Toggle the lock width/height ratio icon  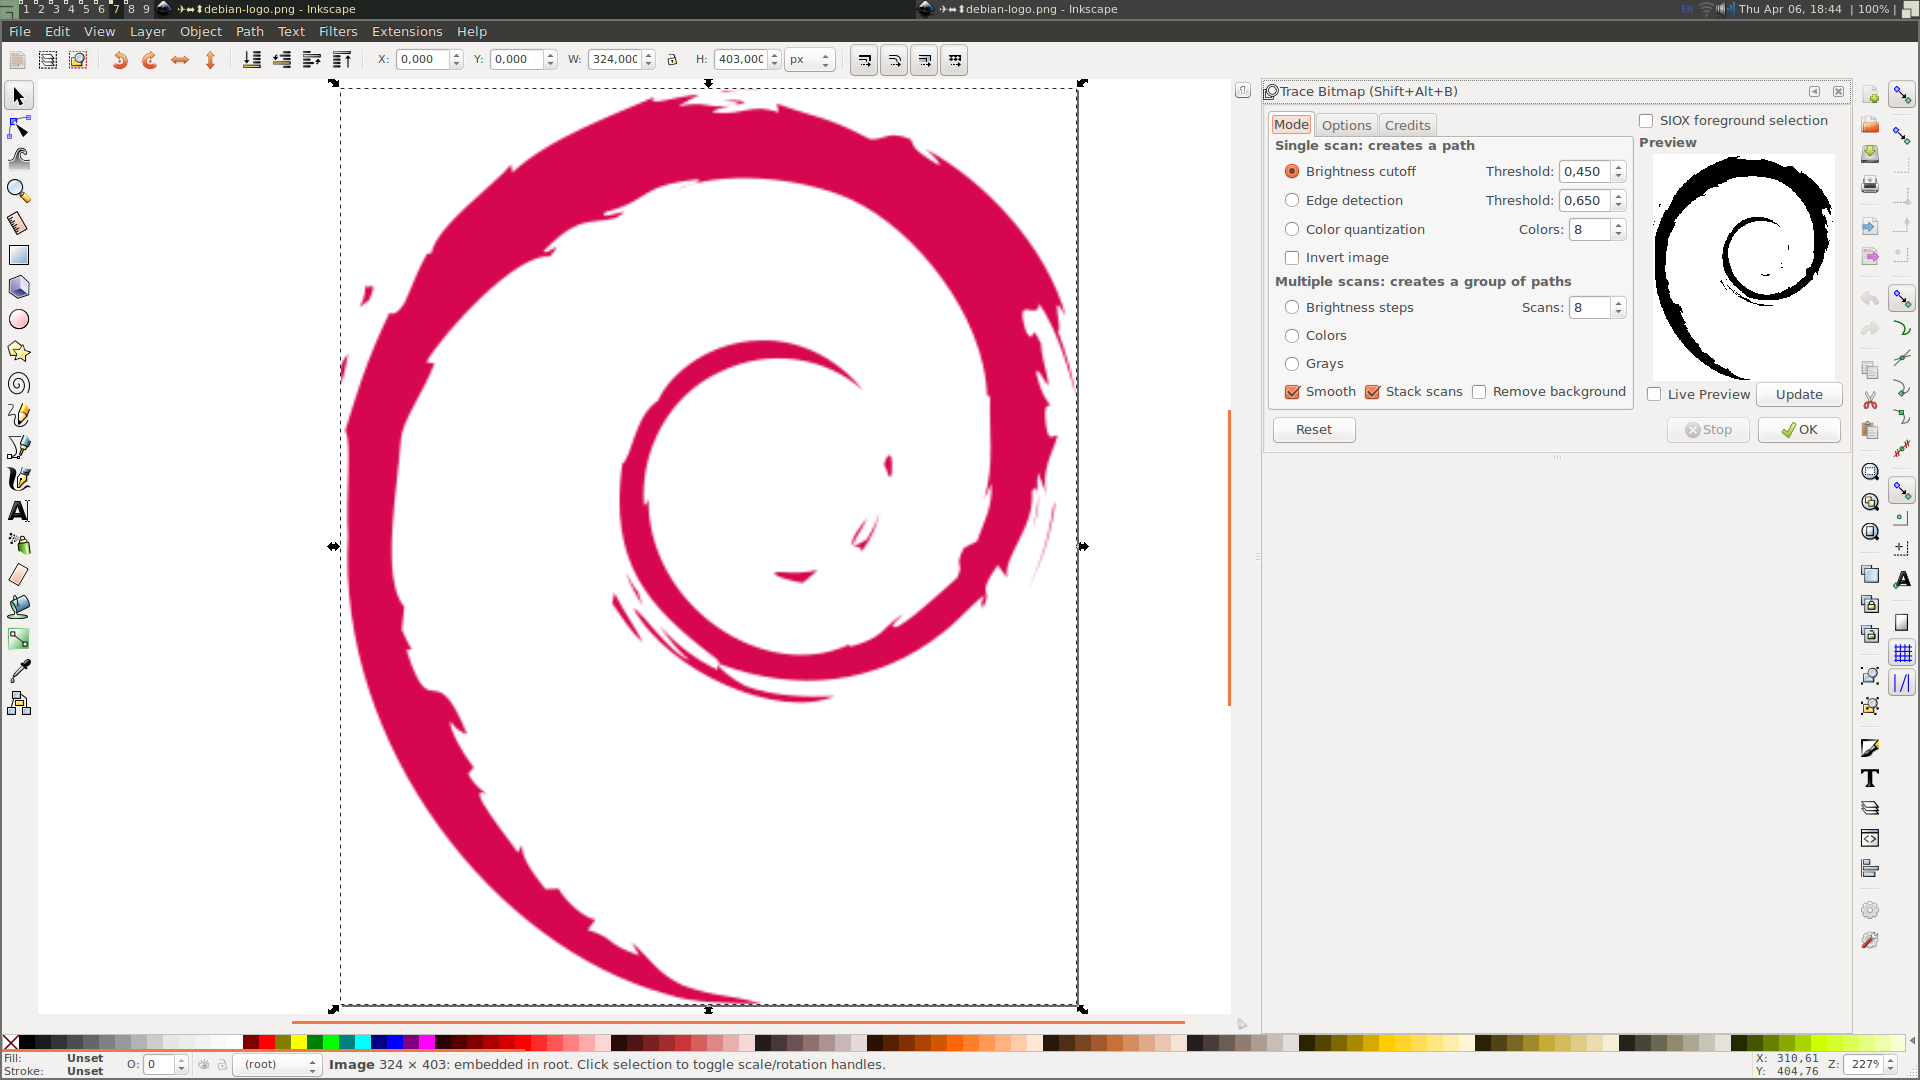click(x=672, y=60)
